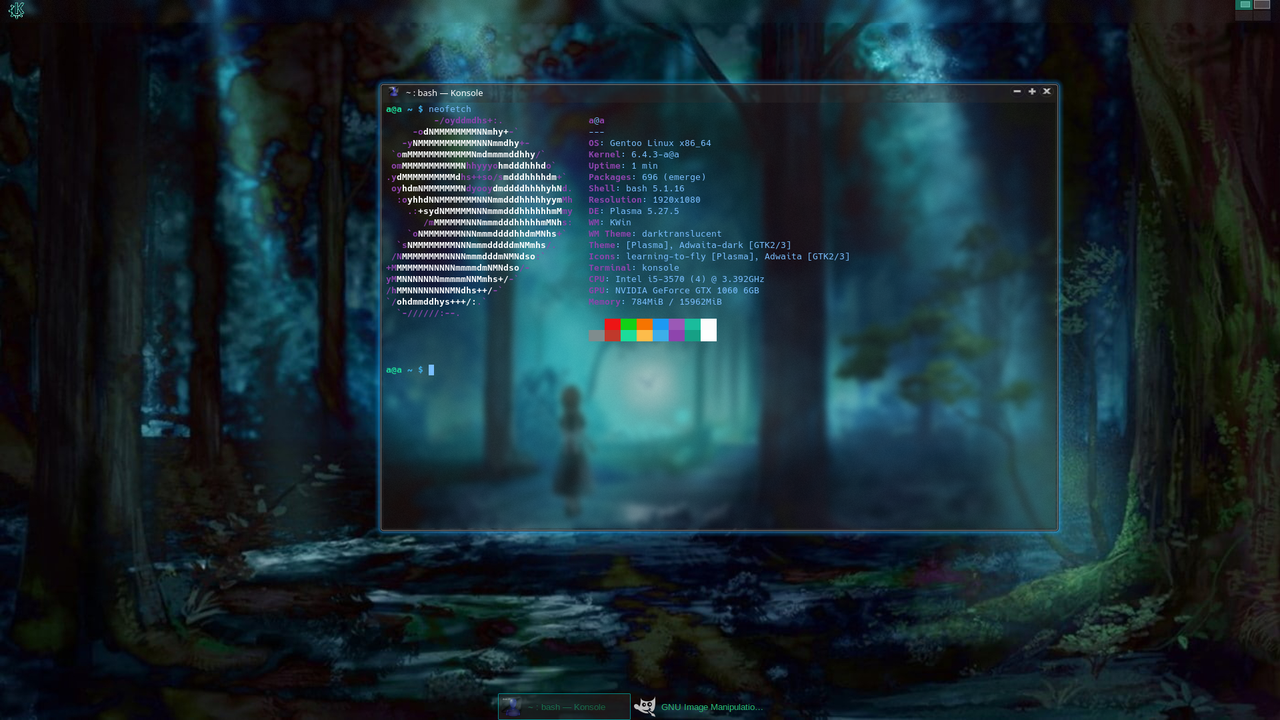1280x720 pixels.
Task: Click the Kernel: 6.4.3-a@a line
Action: pyautogui.click(x=634, y=155)
